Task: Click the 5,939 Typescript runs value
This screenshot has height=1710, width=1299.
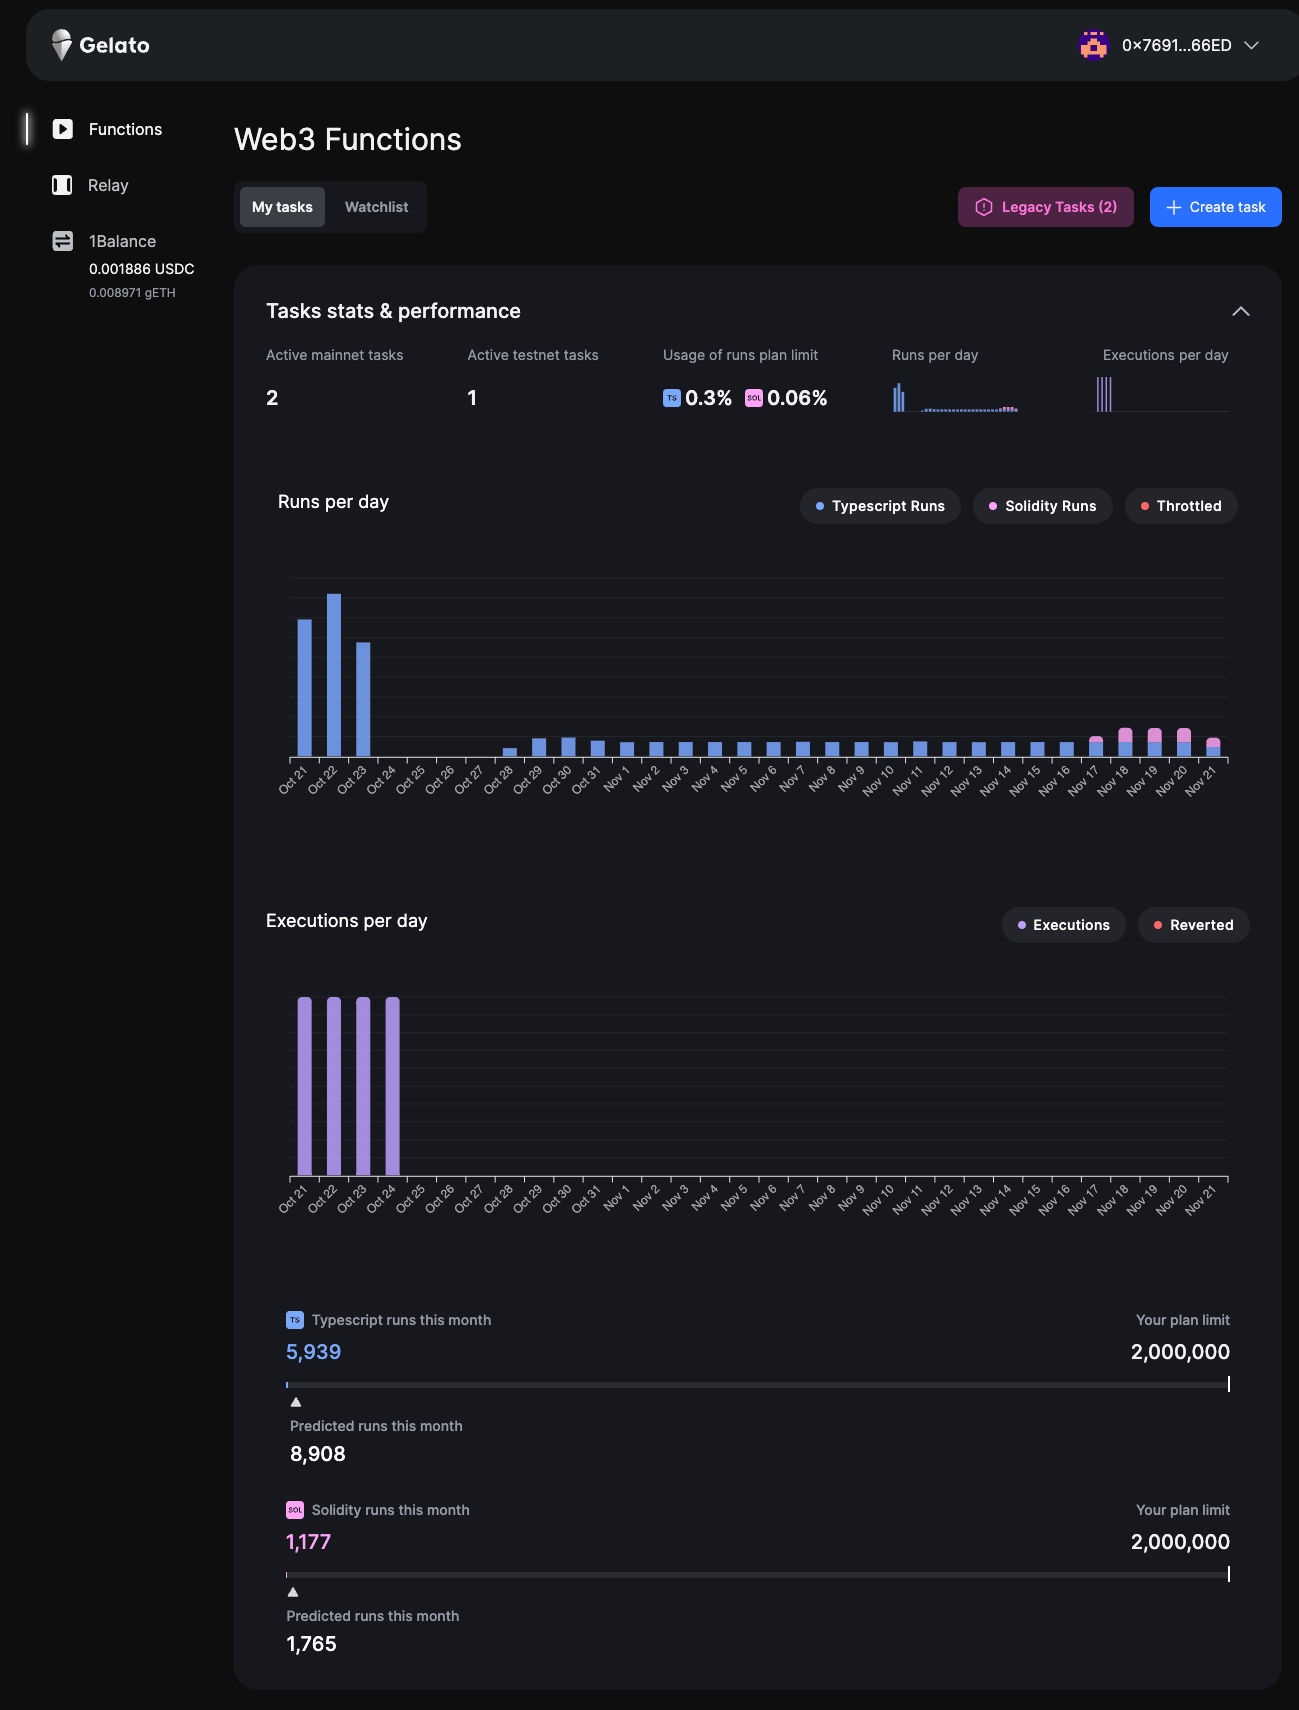Action: (314, 1352)
